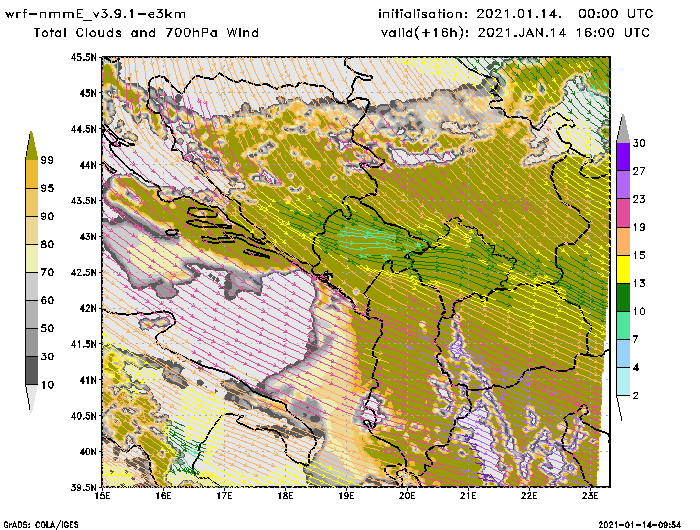Click the 22E longitude label
This screenshot has height=530, width=700.
tap(529, 496)
